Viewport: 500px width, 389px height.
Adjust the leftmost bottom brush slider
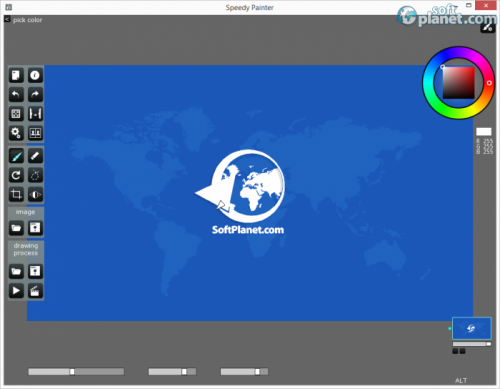(76, 371)
